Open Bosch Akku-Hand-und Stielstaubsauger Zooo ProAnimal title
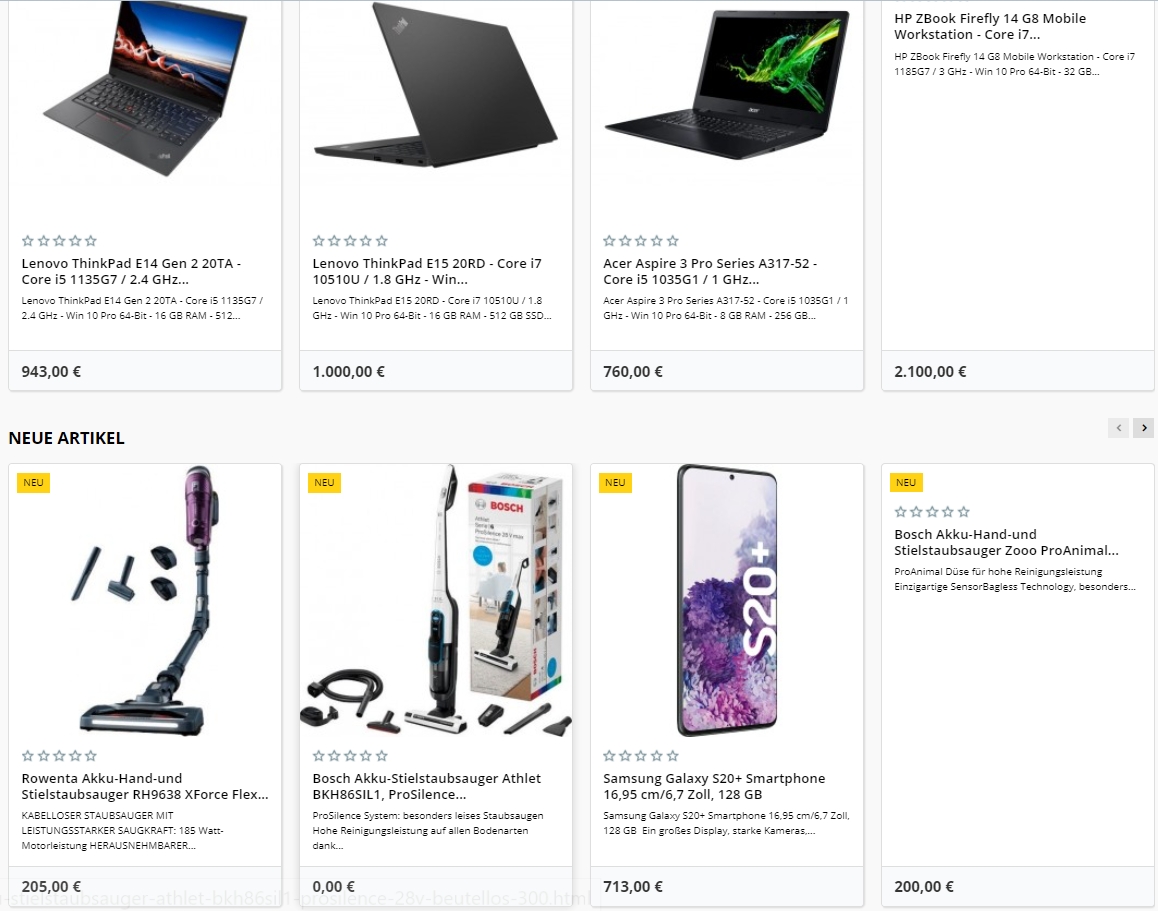Viewport: 1158px width, 911px height. pos(1006,542)
